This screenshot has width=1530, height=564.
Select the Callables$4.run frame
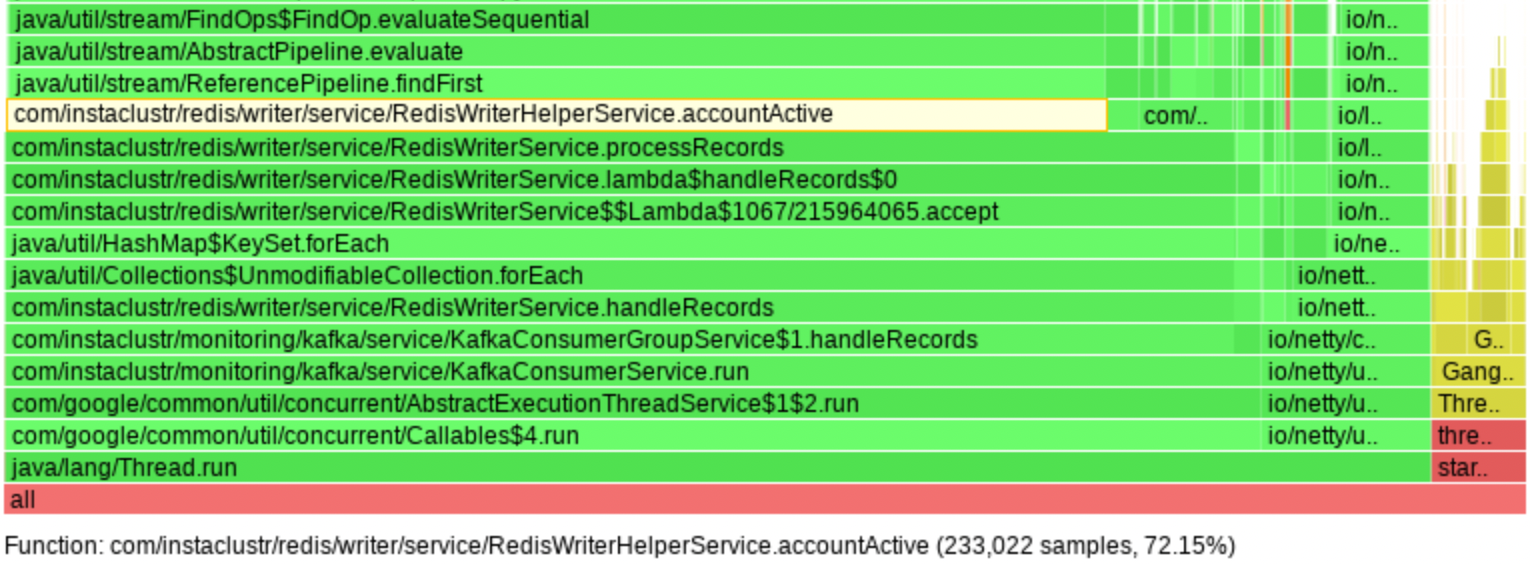point(633,436)
